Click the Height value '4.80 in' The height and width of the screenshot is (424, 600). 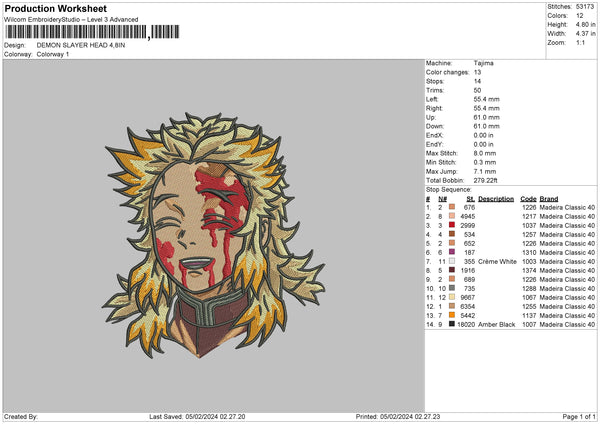click(x=585, y=24)
